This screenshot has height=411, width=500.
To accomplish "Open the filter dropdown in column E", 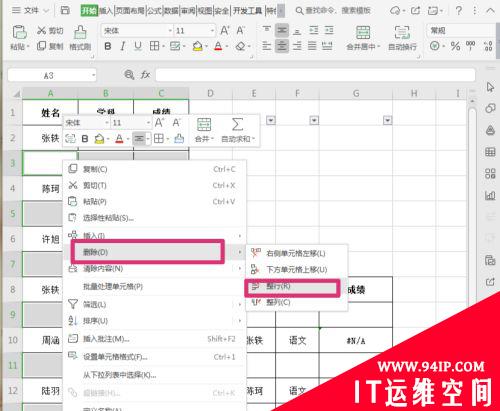I will point(271,120).
